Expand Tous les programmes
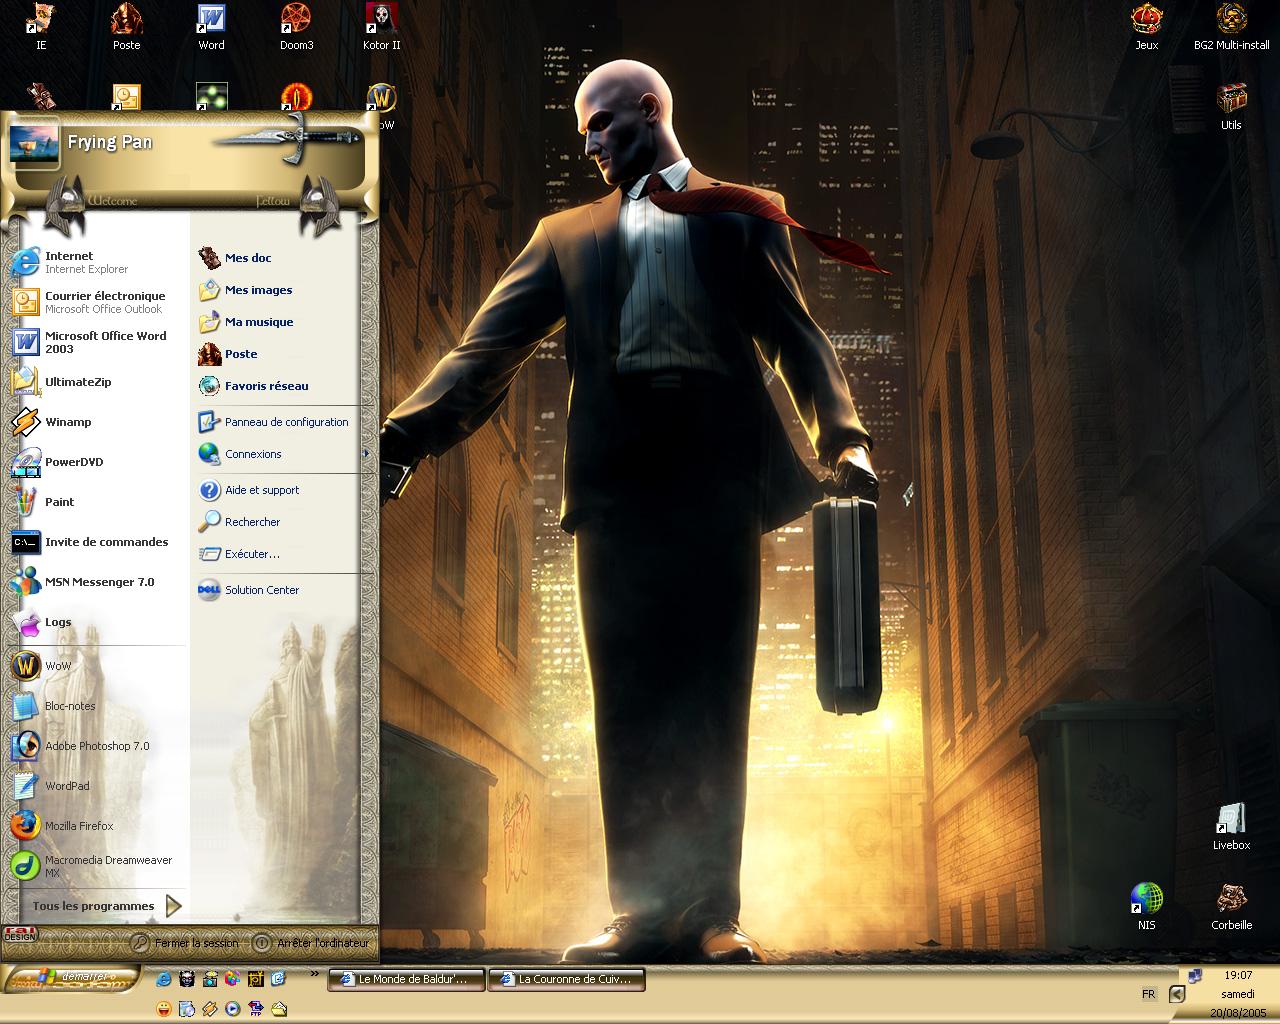1280x1024 pixels. click(x=106, y=906)
